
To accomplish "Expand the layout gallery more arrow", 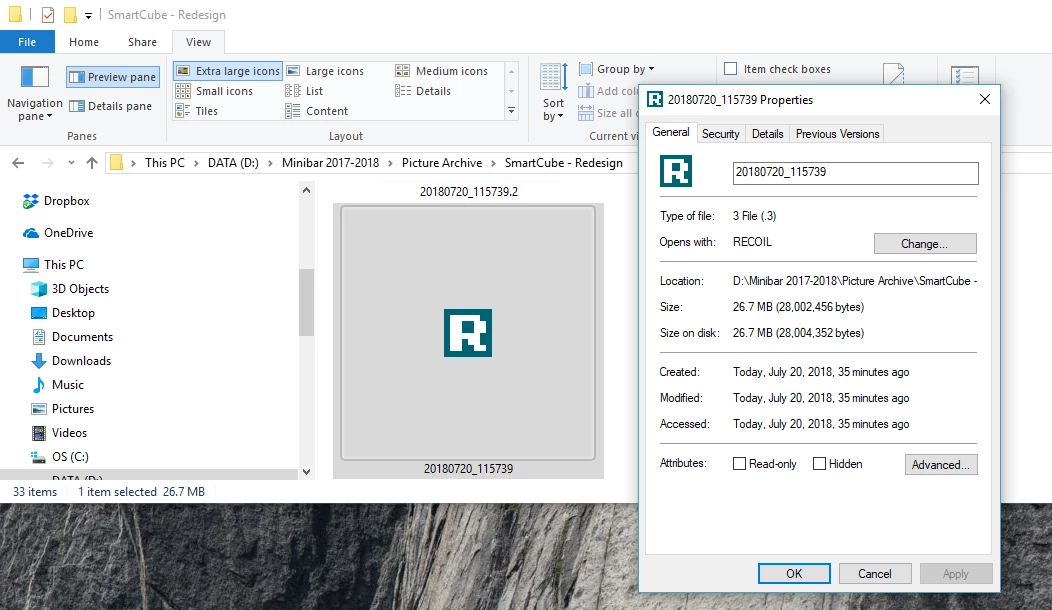I will click(511, 111).
